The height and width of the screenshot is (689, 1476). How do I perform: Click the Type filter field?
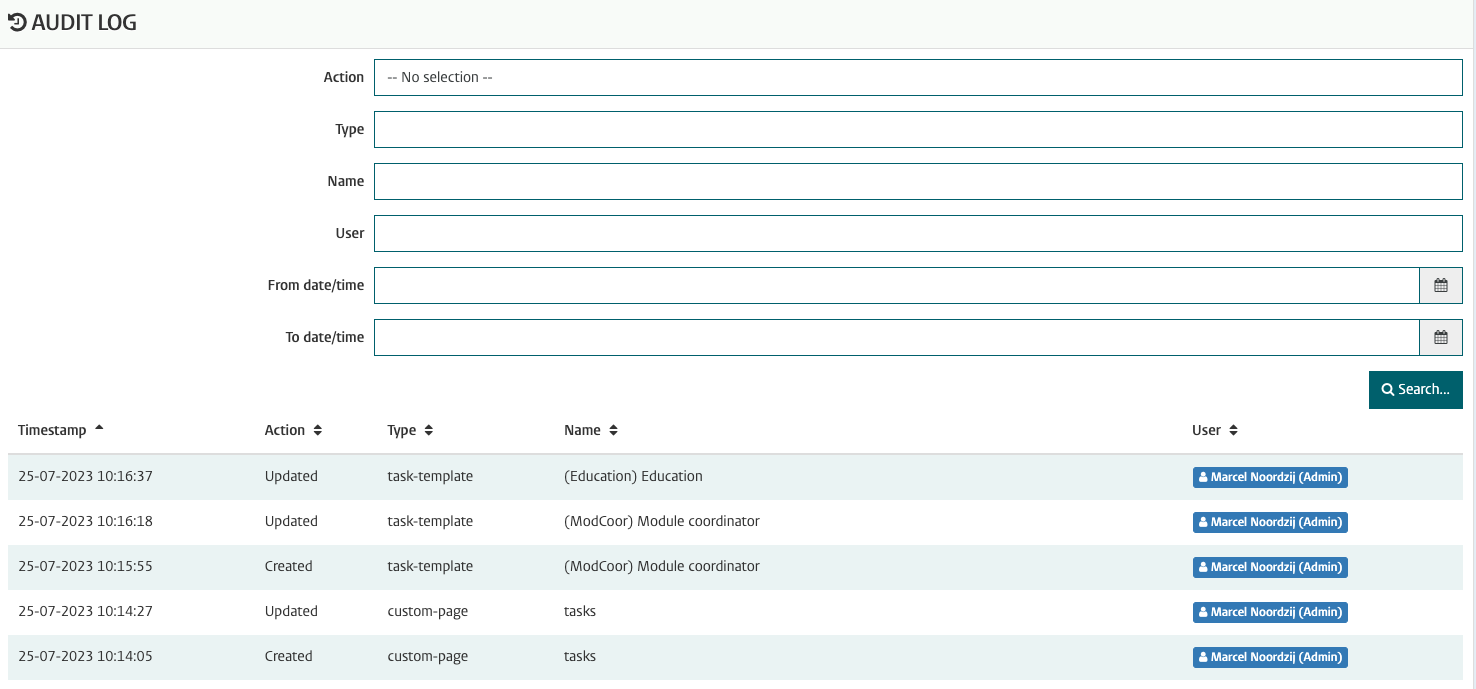coord(918,129)
